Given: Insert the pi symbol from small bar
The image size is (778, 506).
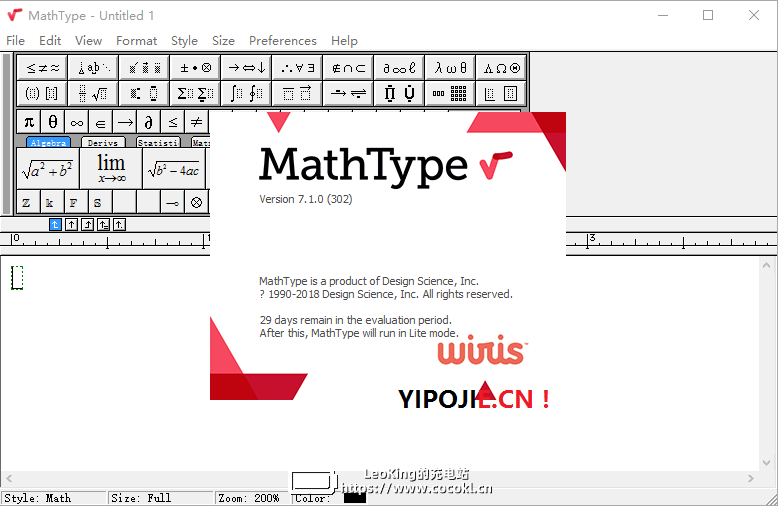Looking at the screenshot, I should [x=29, y=122].
